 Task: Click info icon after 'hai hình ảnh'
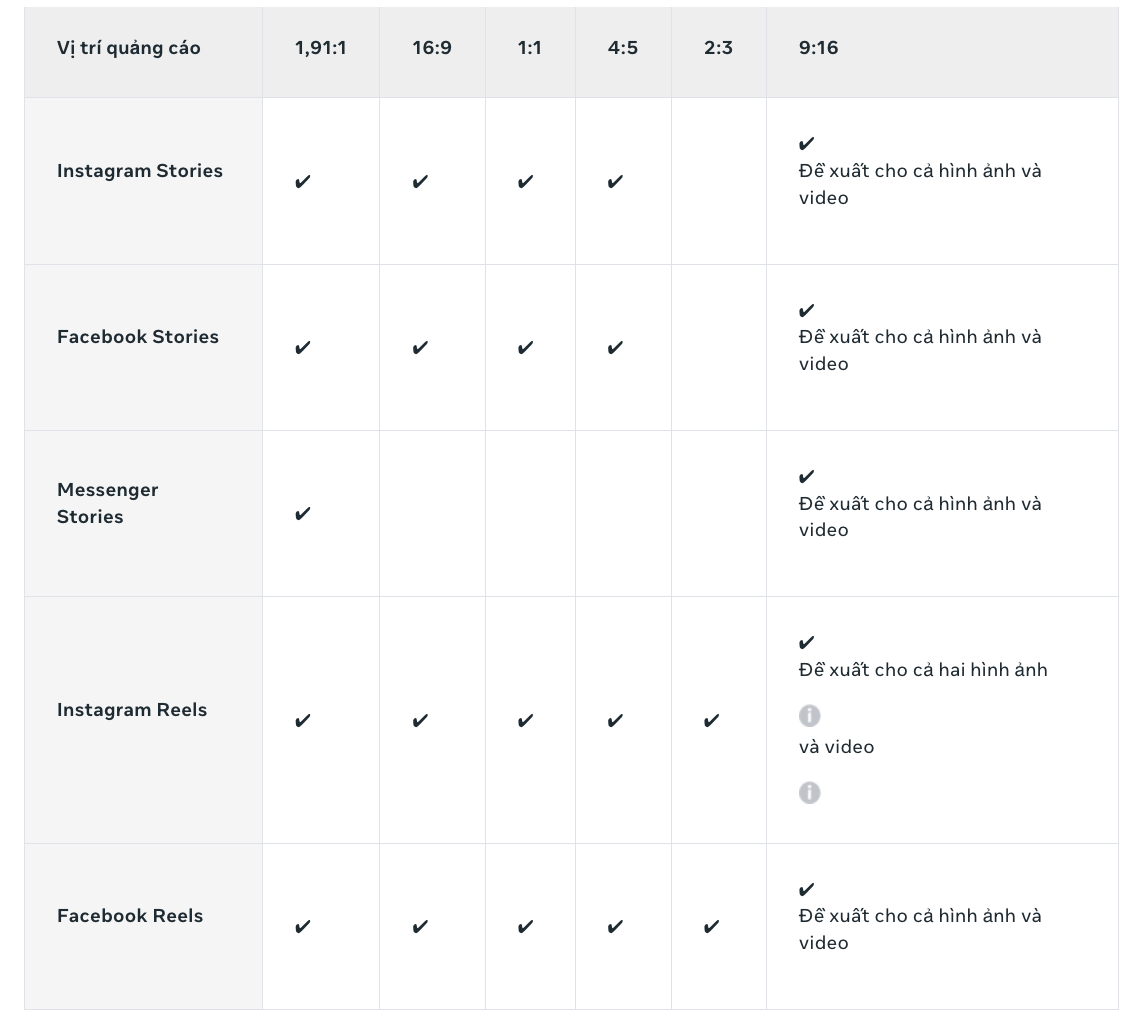point(809,716)
